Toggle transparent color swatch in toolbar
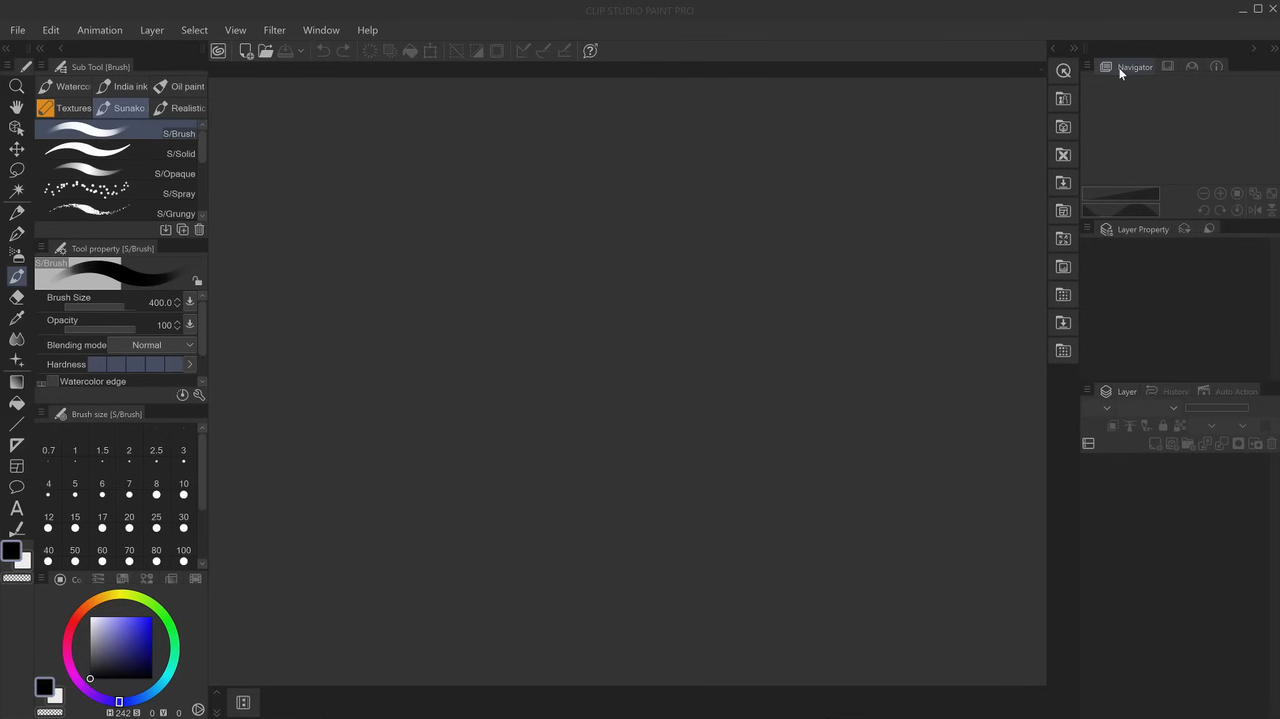This screenshot has width=1280, height=719. click(16, 578)
